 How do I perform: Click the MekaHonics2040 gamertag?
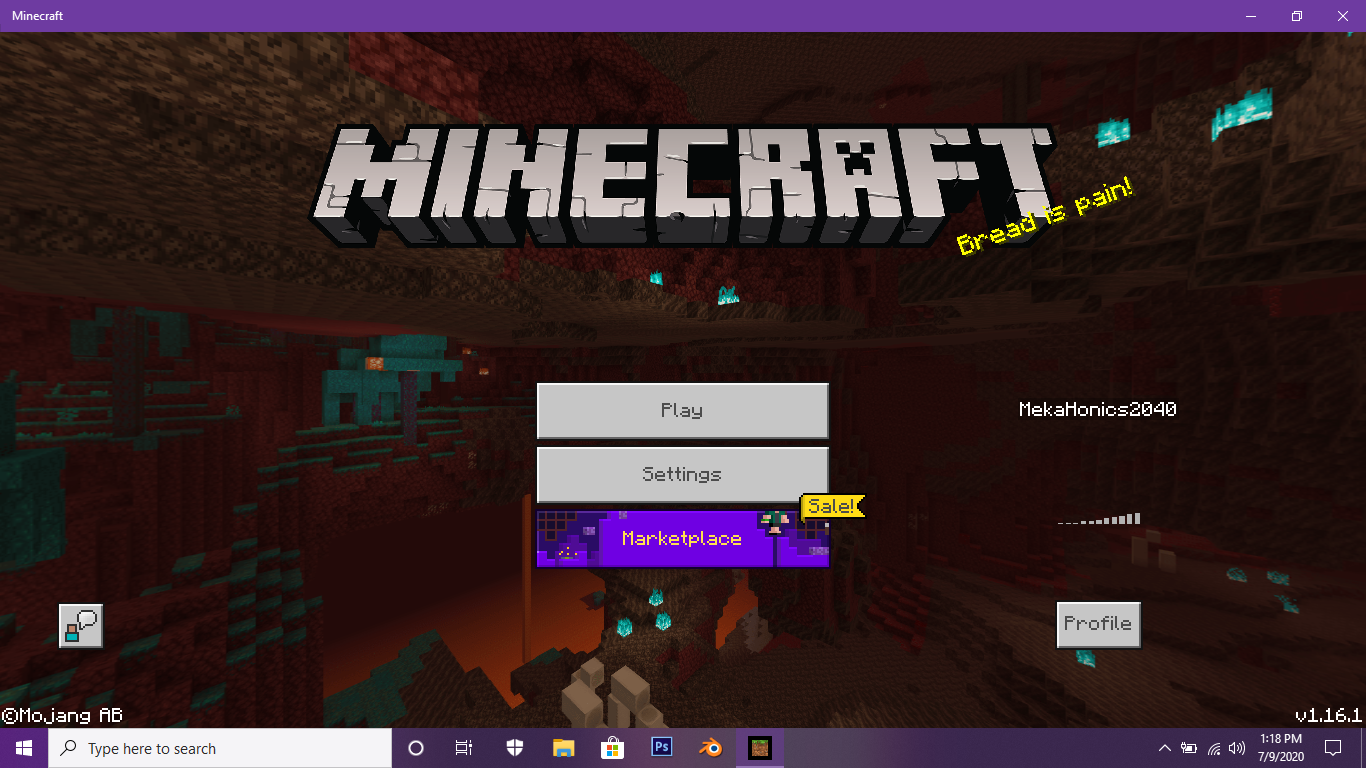pyautogui.click(x=1097, y=409)
